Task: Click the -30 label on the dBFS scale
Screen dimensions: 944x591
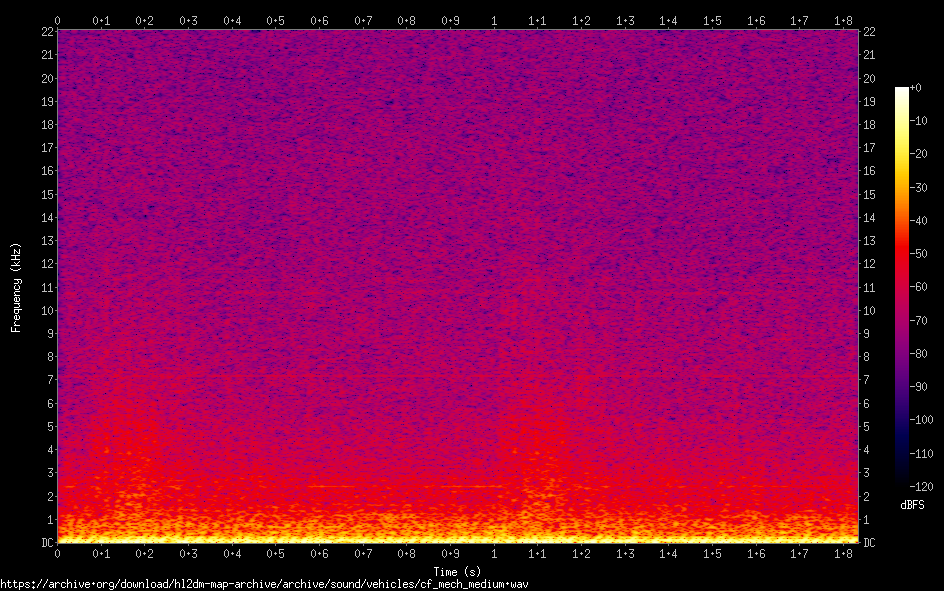Action: click(x=920, y=188)
